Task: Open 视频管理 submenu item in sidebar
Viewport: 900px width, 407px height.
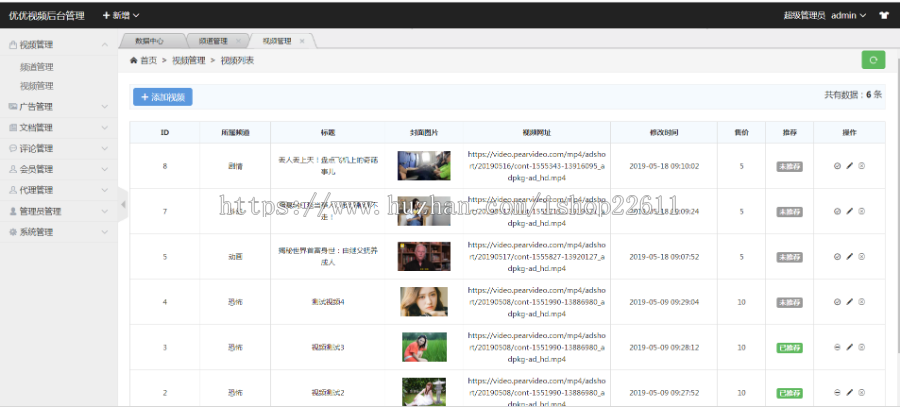Action: [x=37, y=86]
